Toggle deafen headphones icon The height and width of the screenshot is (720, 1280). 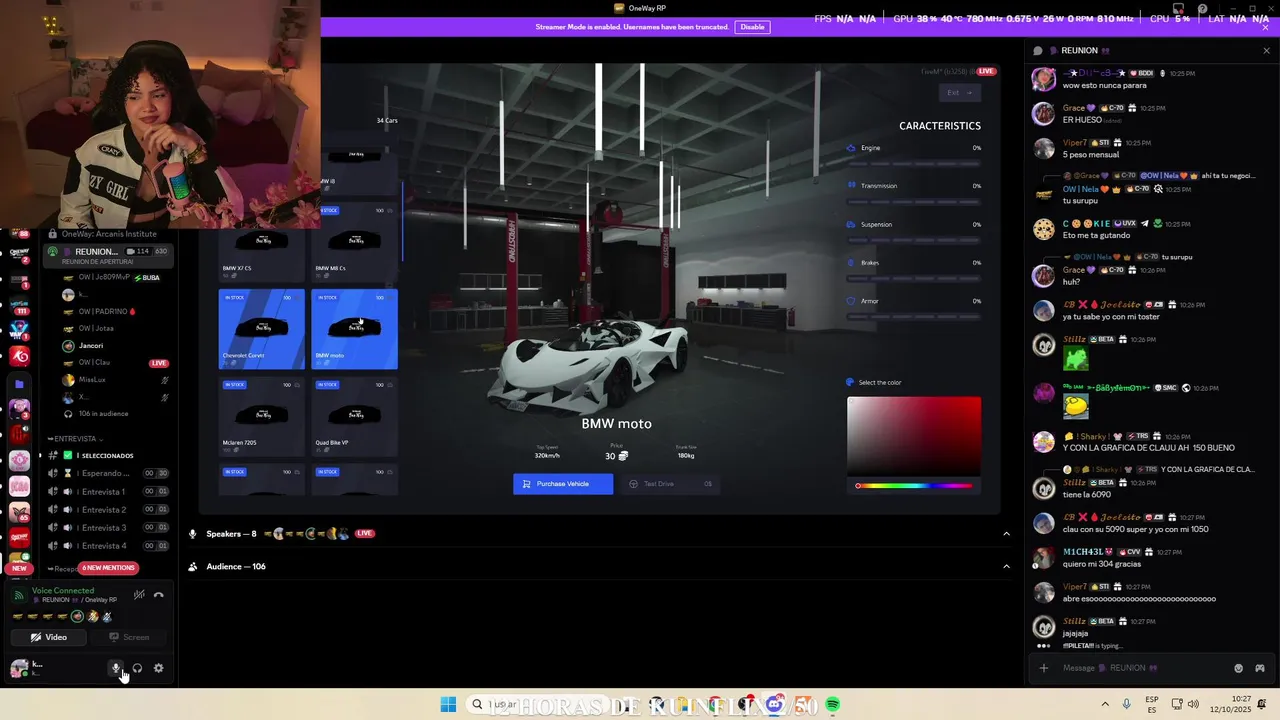pos(137,668)
